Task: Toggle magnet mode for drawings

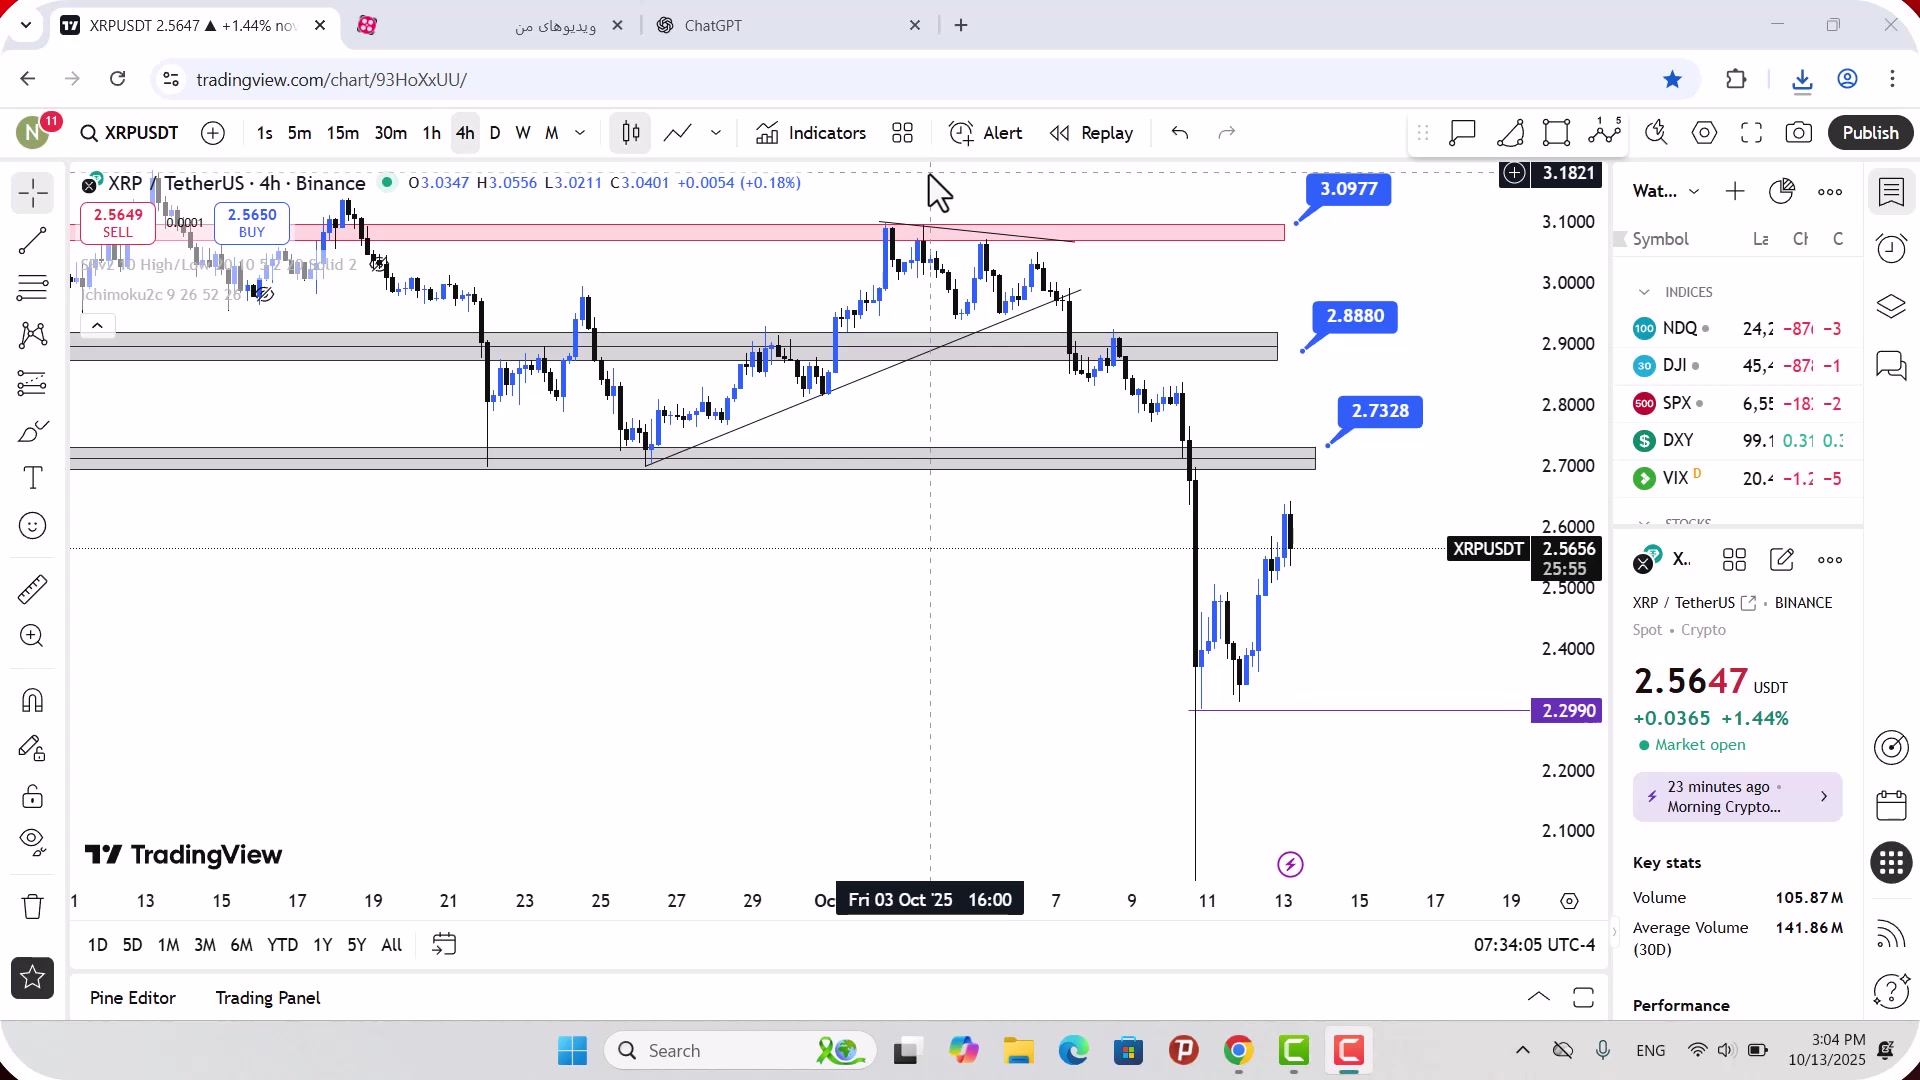Action: pyautogui.click(x=33, y=700)
